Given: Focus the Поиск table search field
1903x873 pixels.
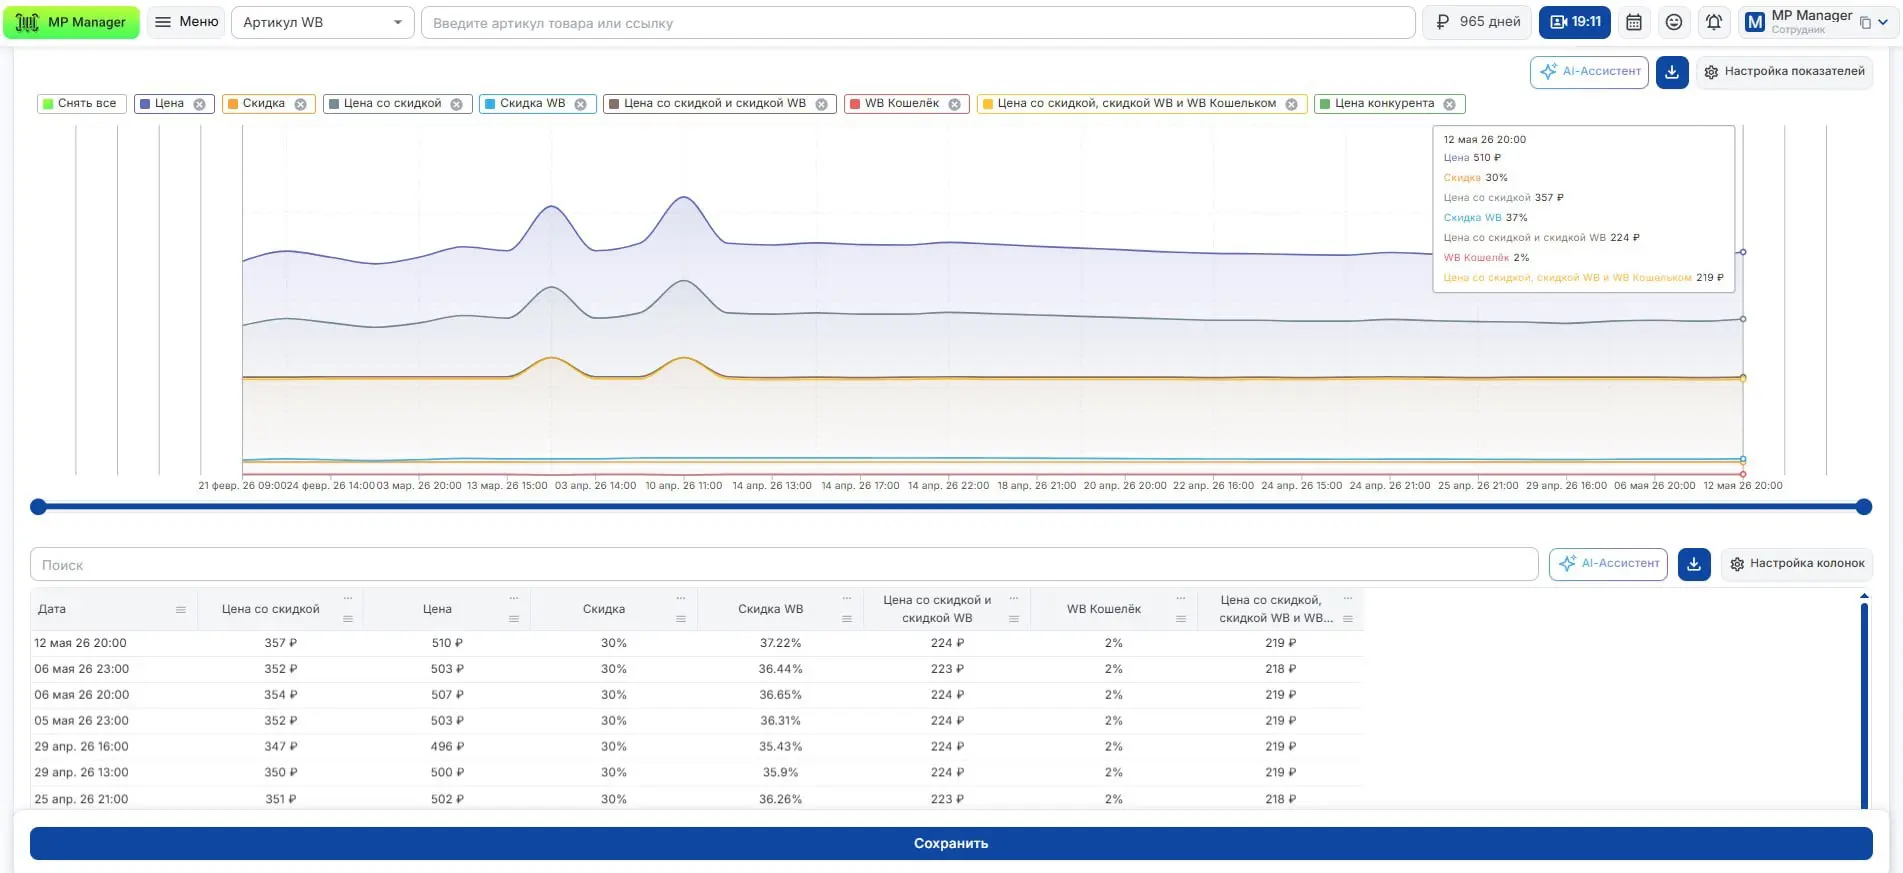Looking at the screenshot, I should pos(784,564).
